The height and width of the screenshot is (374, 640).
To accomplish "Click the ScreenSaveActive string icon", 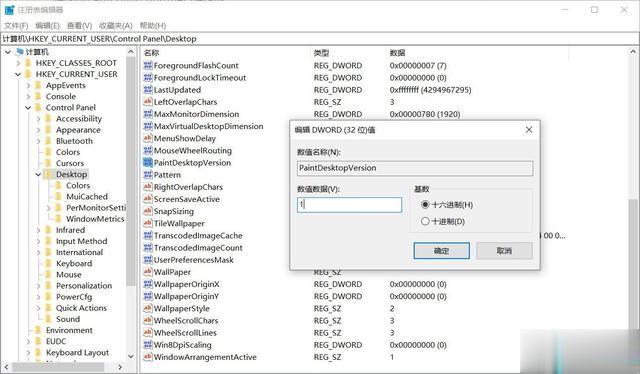I will 148,199.
